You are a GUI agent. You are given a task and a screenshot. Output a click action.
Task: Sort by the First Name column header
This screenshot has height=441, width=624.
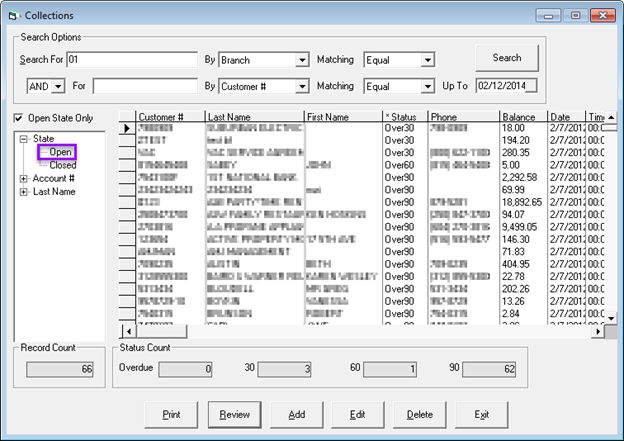[343, 117]
